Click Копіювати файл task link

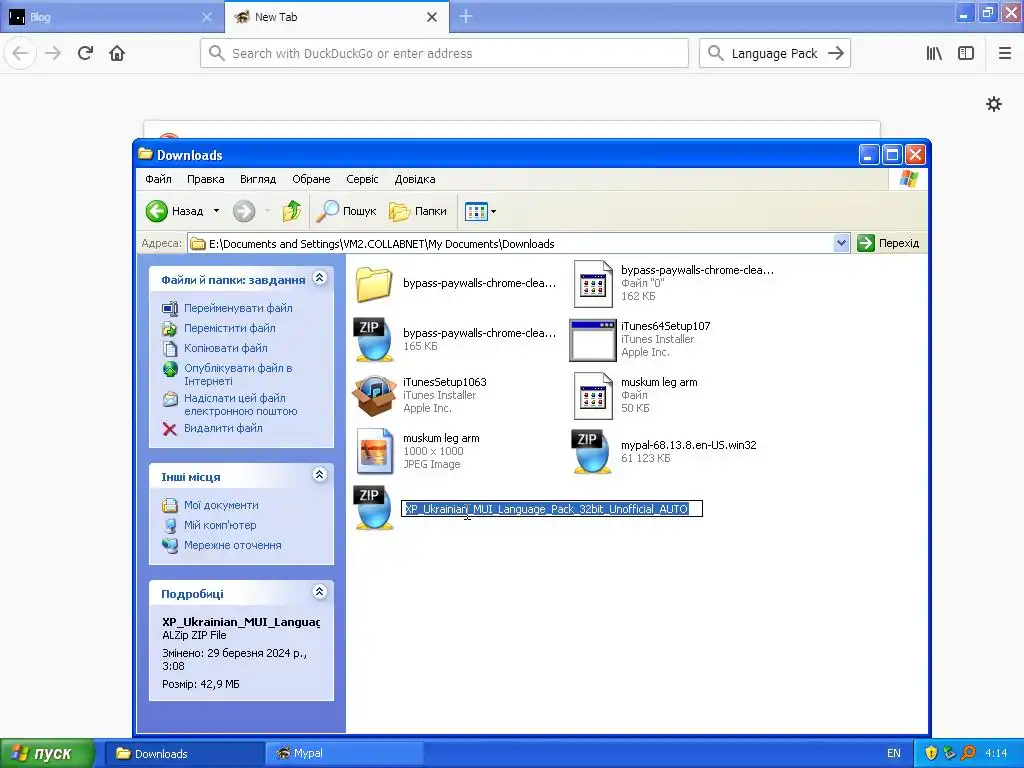coord(225,348)
